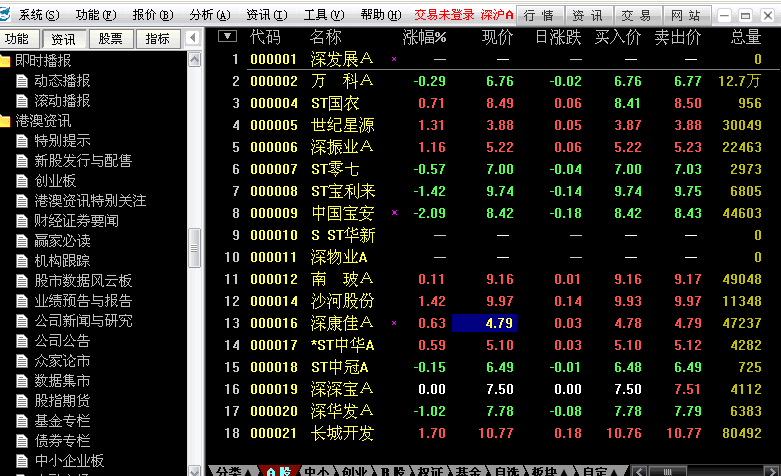This screenshot has height=476, width=781.
Task: Switch to the 中小 bottom tab
Action: pos(317,471)
